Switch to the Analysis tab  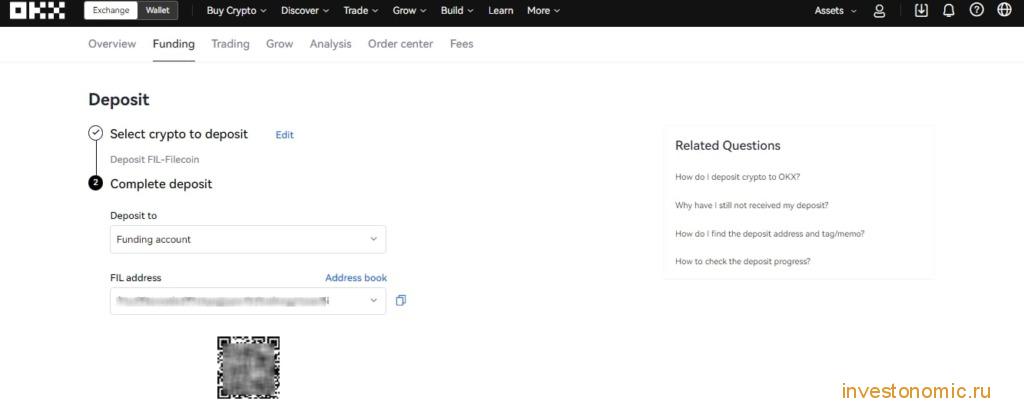coord(330,44)
